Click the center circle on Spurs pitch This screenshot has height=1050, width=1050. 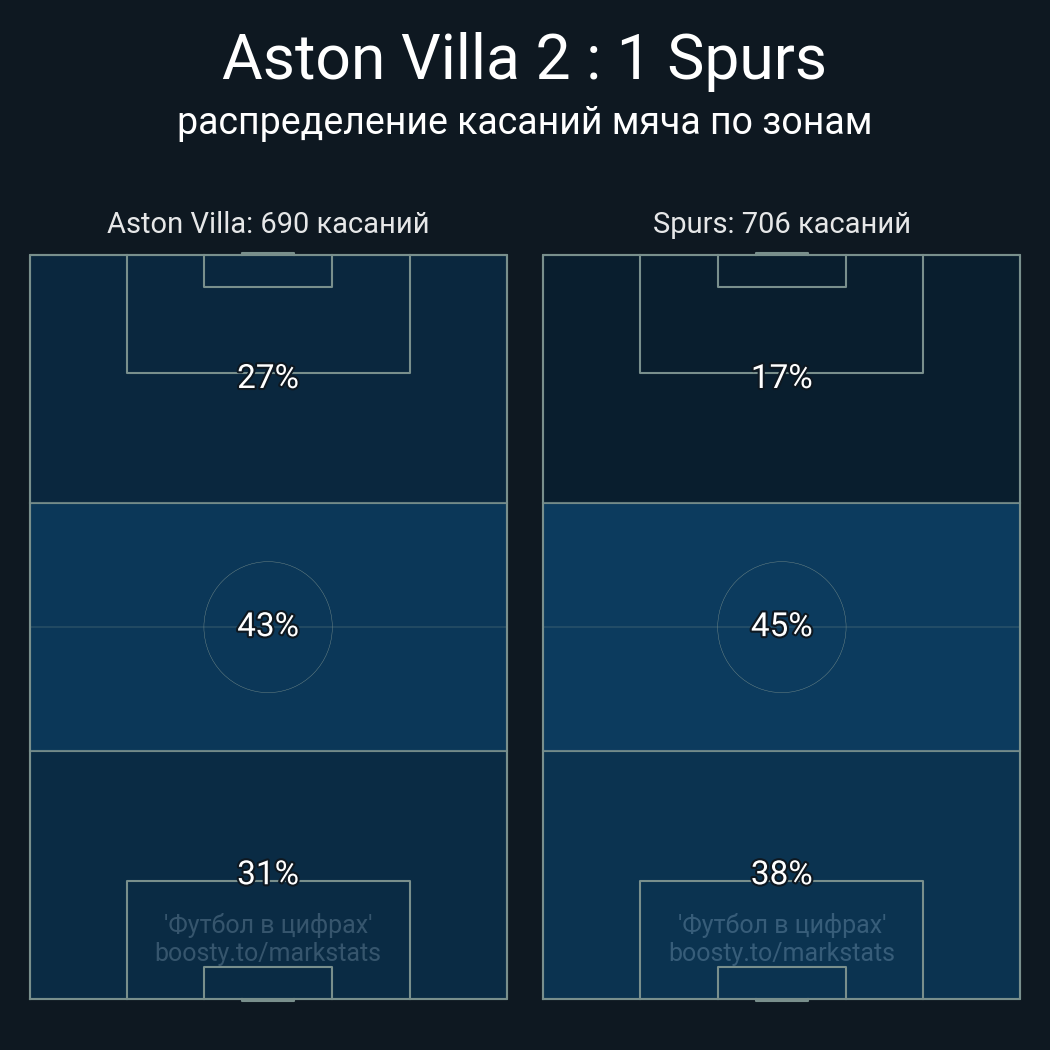[x=781, y=627]
